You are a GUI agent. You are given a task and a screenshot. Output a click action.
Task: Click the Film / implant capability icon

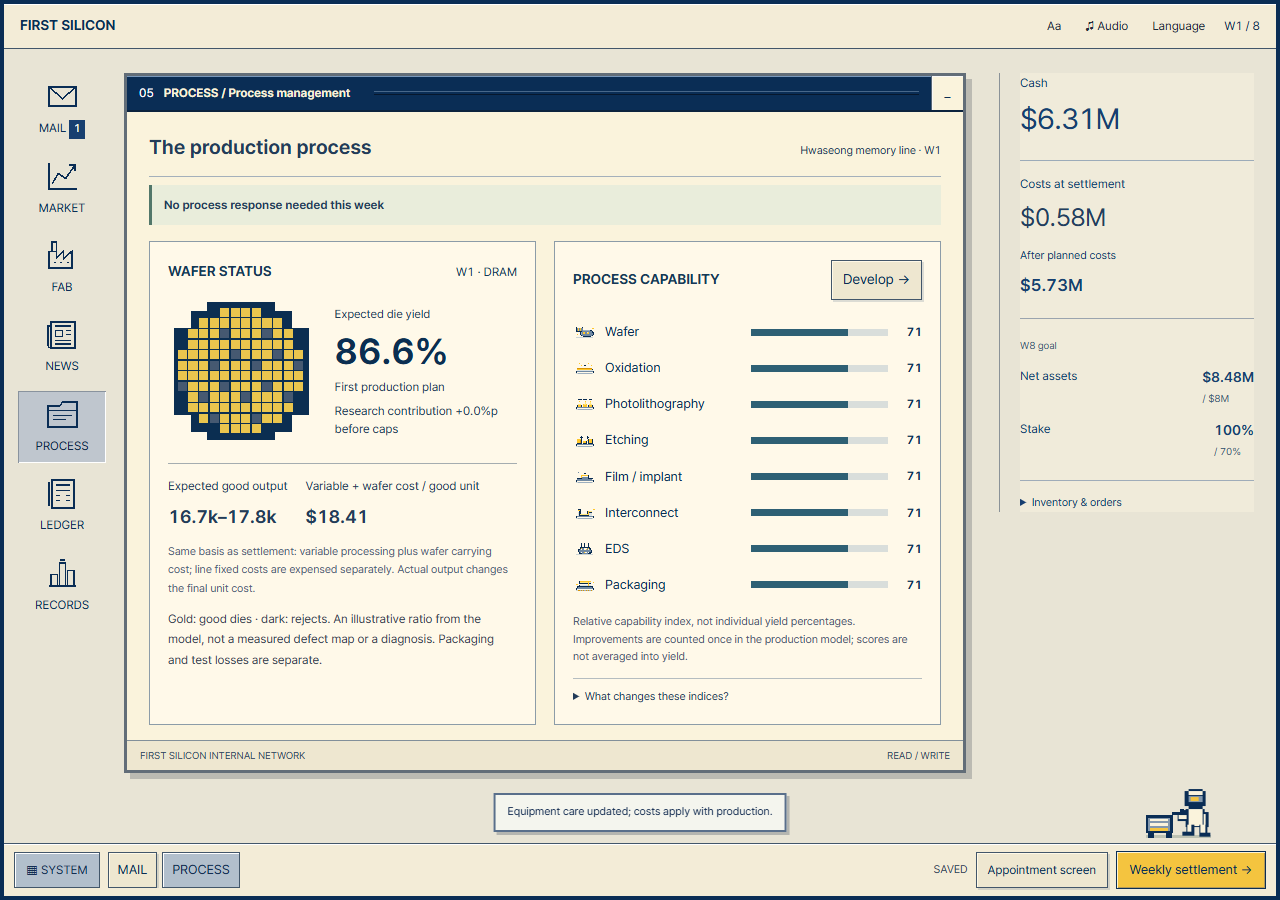(585, 477)
